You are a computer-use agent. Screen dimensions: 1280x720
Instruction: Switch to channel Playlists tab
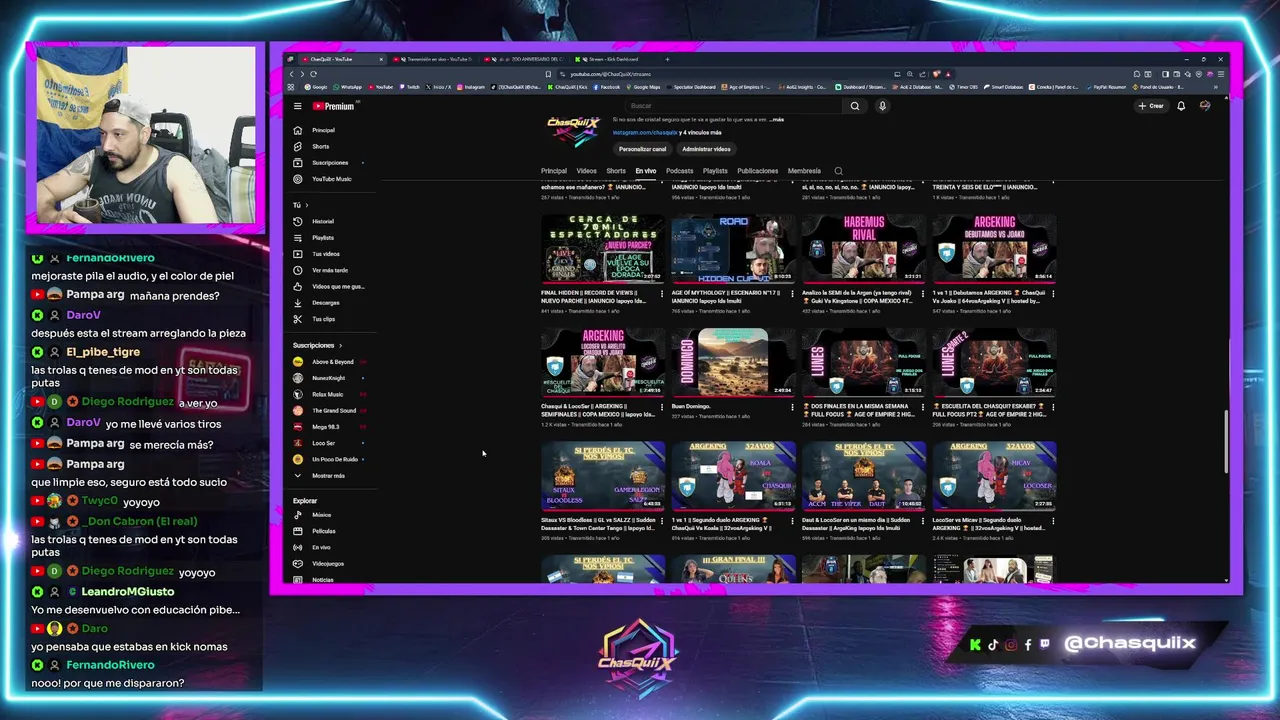click(x=715, y=171)
